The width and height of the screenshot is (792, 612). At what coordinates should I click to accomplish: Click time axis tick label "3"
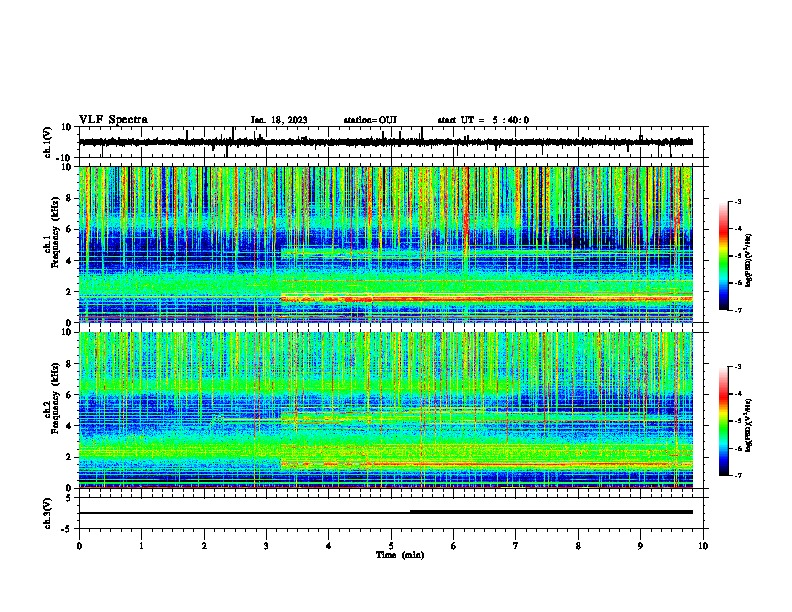(x=266, y=546)
